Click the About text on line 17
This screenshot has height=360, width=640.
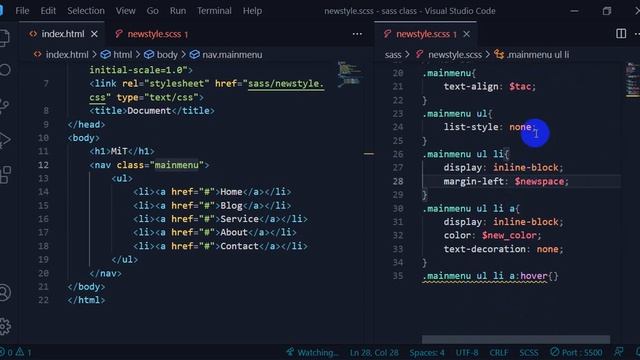click(234, 233)
